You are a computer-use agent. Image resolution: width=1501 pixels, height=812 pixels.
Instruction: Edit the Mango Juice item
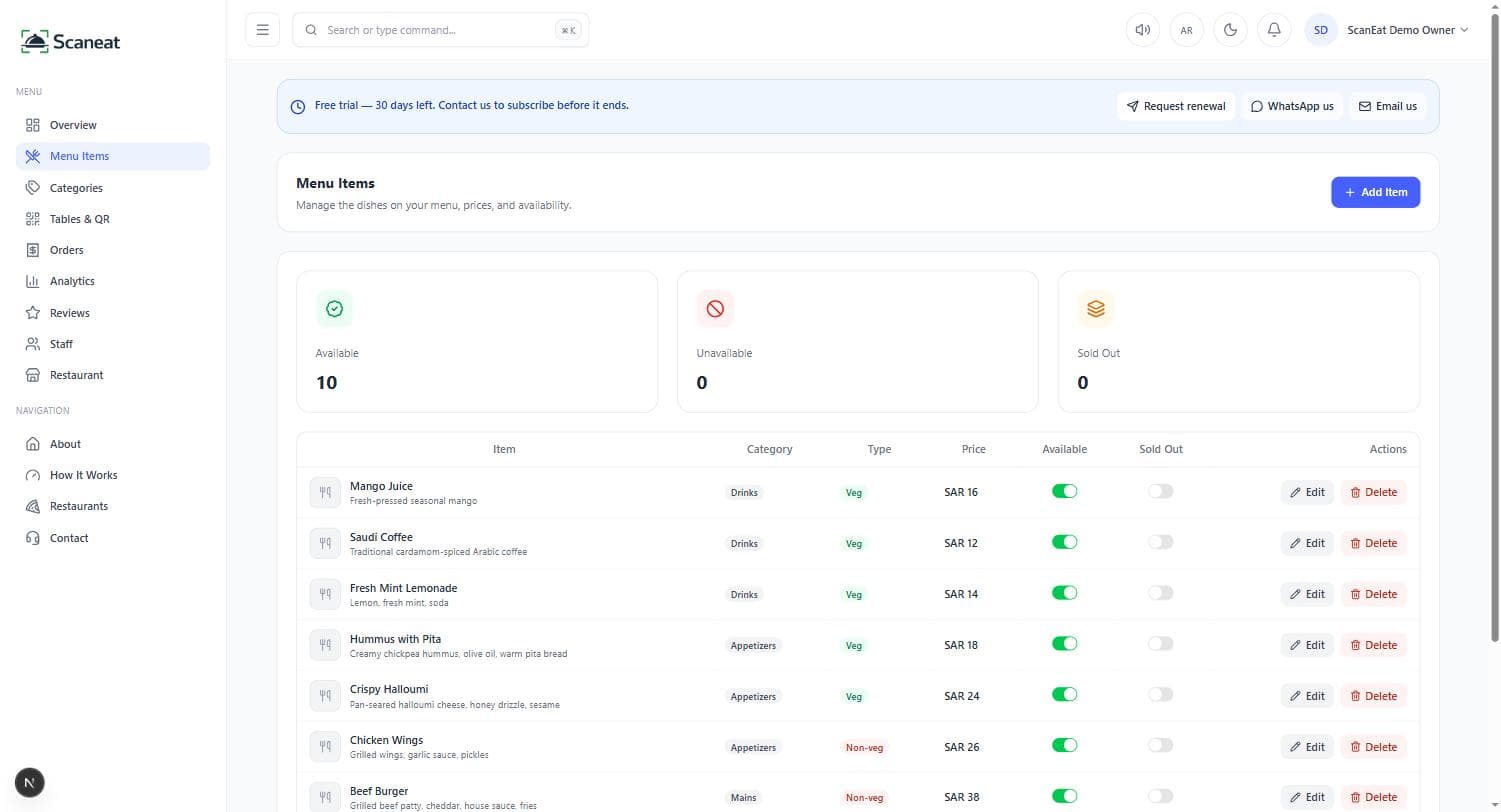pos(1307,492)
